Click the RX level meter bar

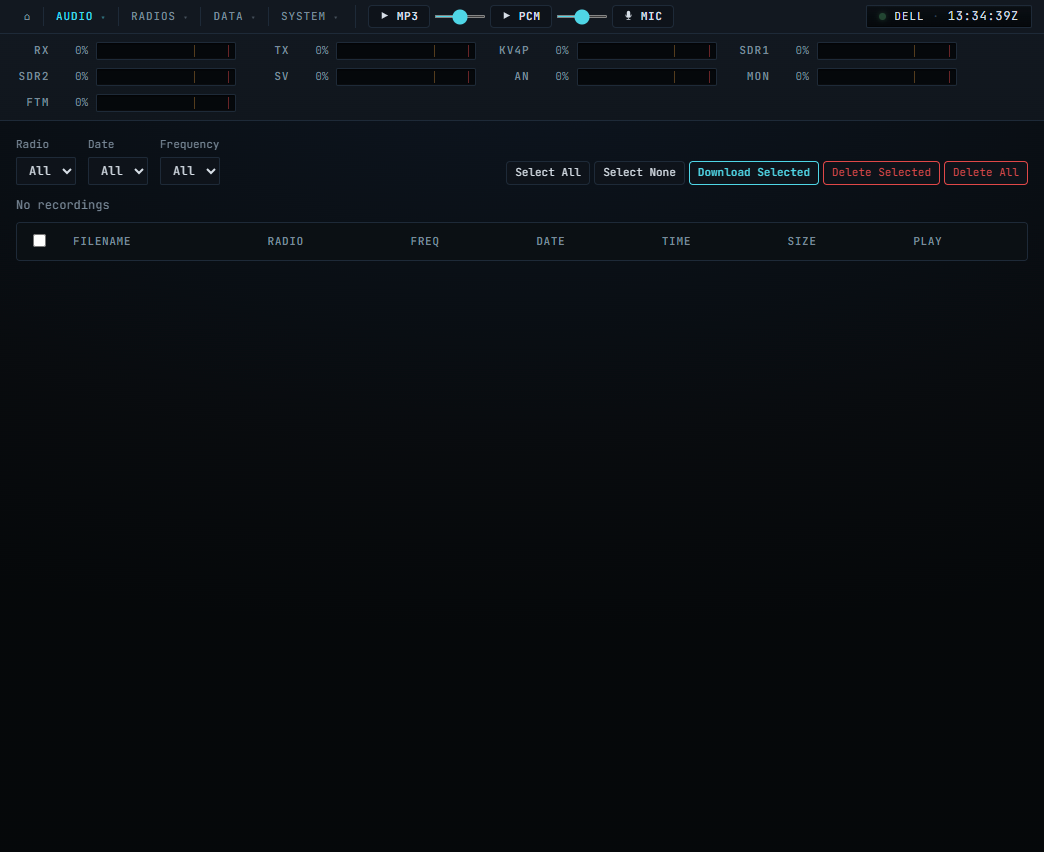coord(166,51)
